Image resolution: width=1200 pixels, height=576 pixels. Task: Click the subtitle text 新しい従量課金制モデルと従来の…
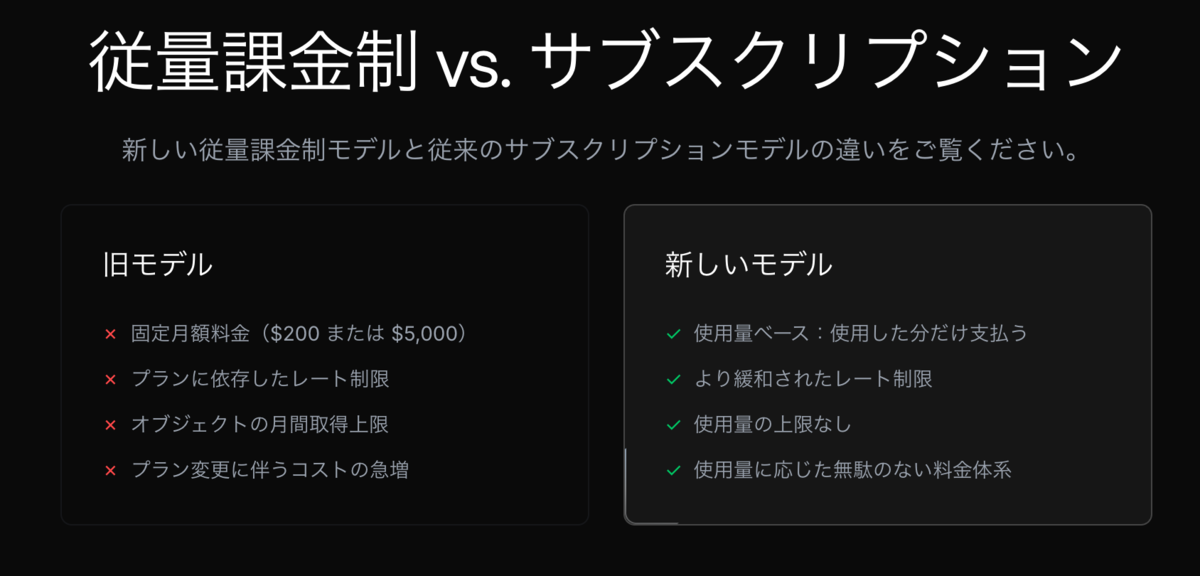pos(600,152)
